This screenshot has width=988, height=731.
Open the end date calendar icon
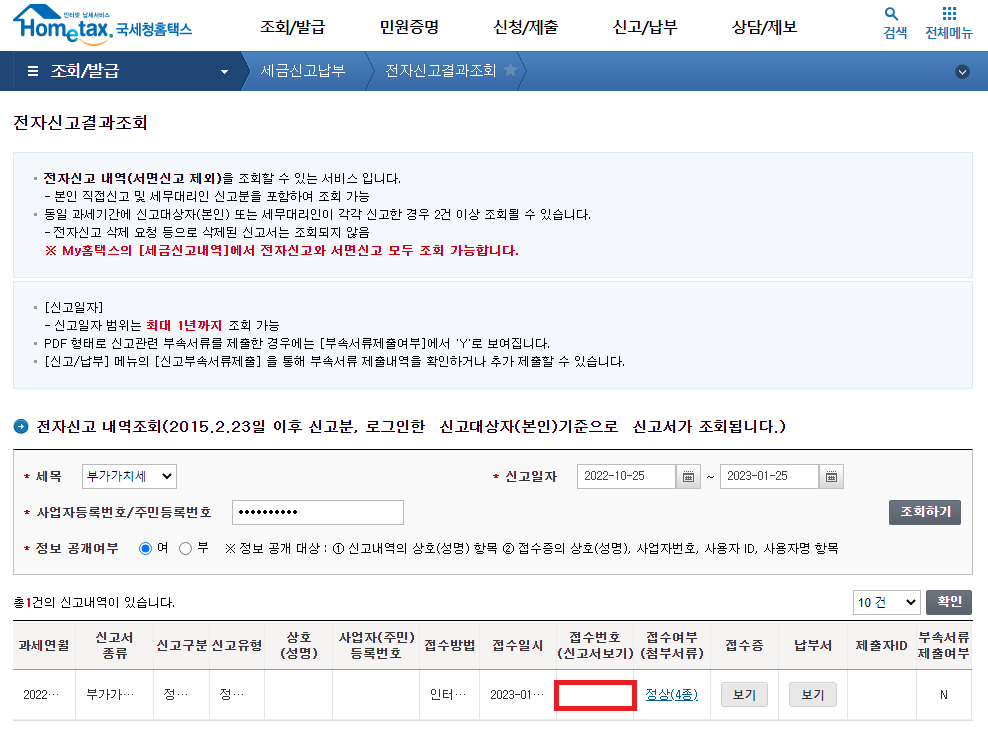click(x=831, y=476)
